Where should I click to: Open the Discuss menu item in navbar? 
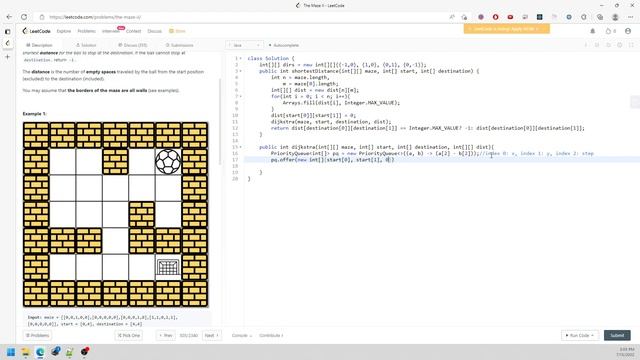point(155,31)
